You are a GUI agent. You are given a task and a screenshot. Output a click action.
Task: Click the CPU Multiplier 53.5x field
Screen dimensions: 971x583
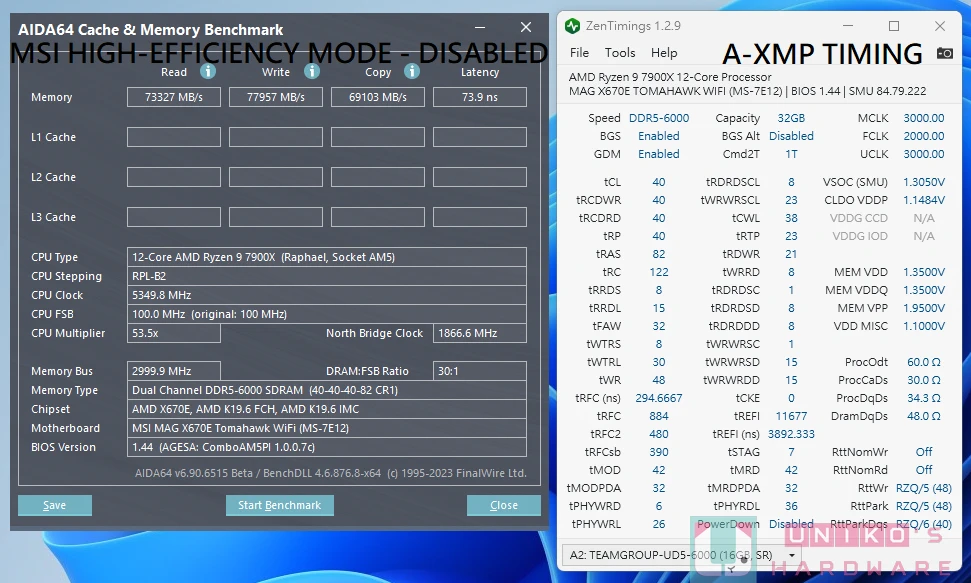[174, 333]
